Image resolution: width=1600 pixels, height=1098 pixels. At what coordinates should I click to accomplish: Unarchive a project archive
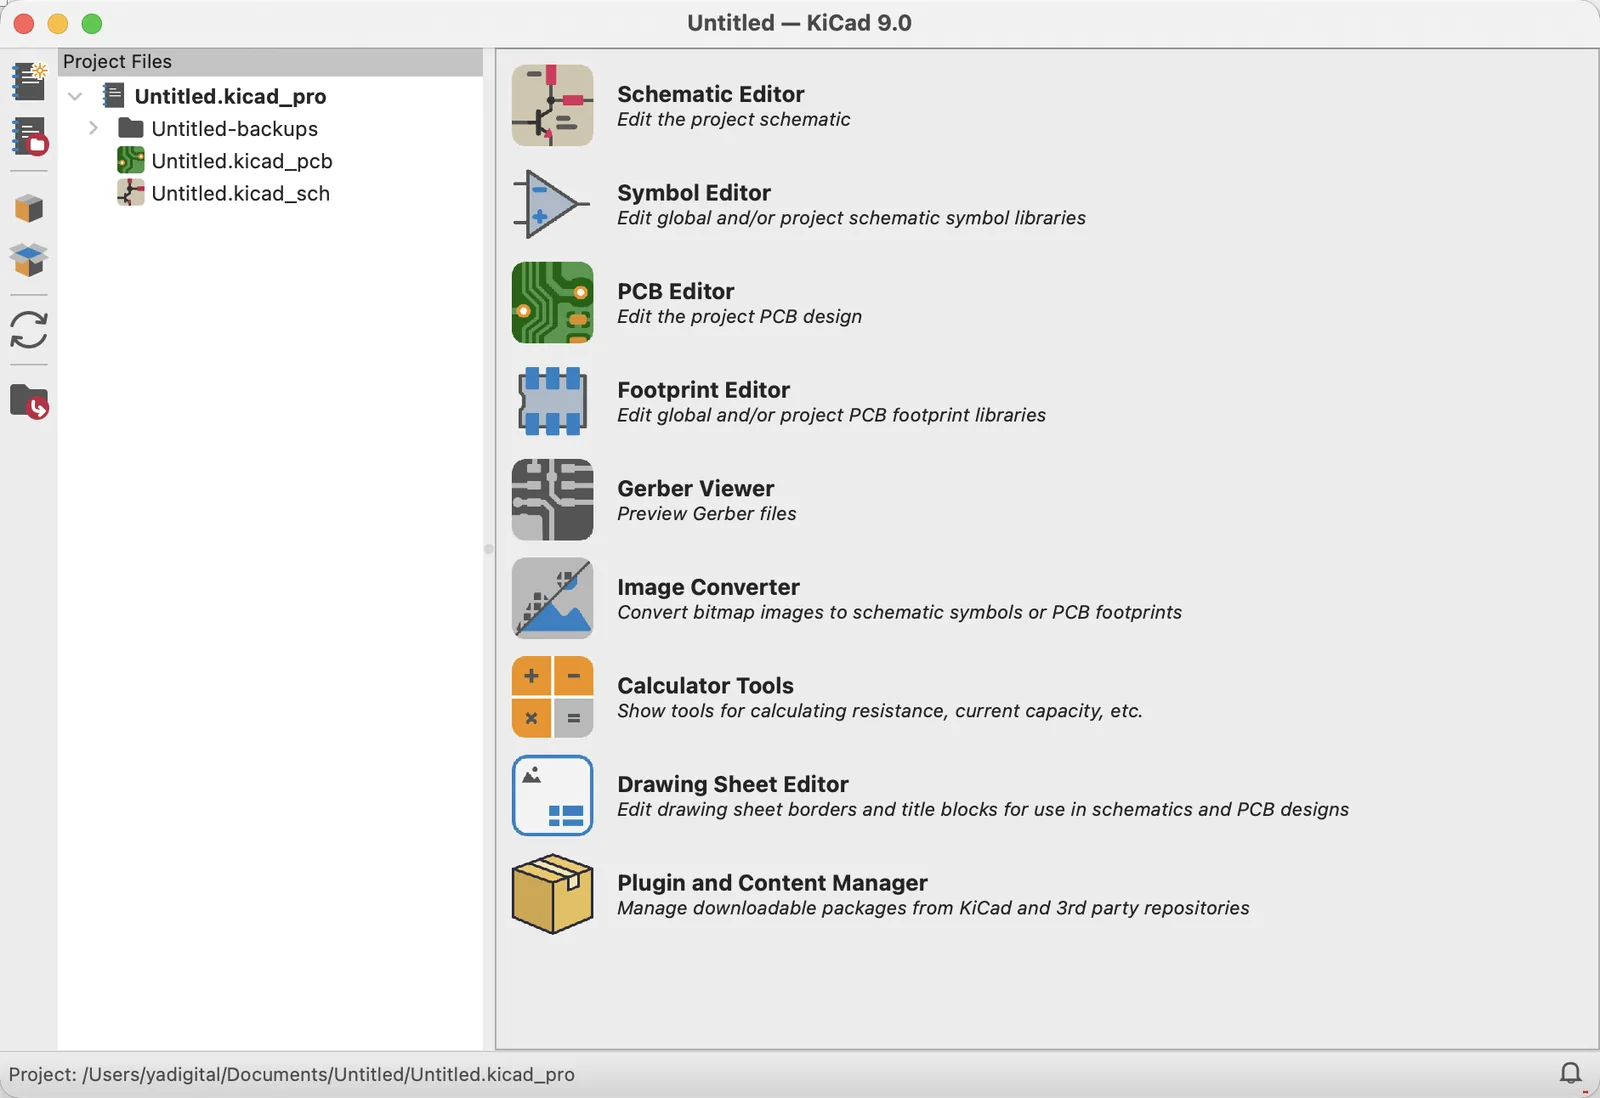tap(29, 261)
